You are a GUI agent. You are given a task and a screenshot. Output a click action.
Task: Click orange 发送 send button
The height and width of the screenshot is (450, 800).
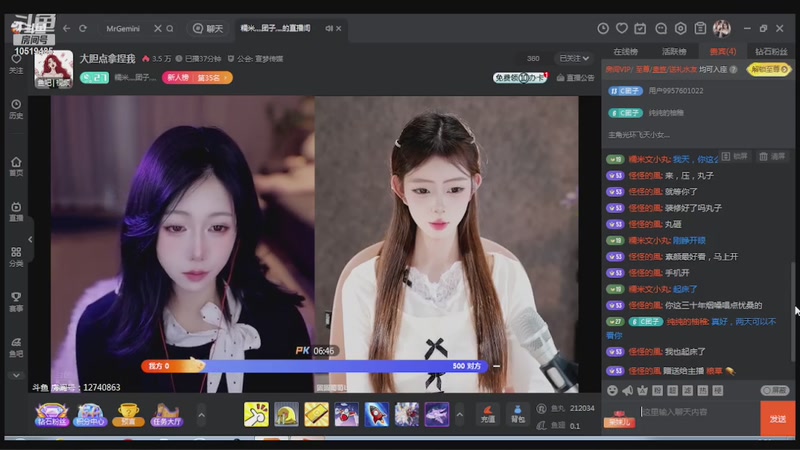click(778, 419)
